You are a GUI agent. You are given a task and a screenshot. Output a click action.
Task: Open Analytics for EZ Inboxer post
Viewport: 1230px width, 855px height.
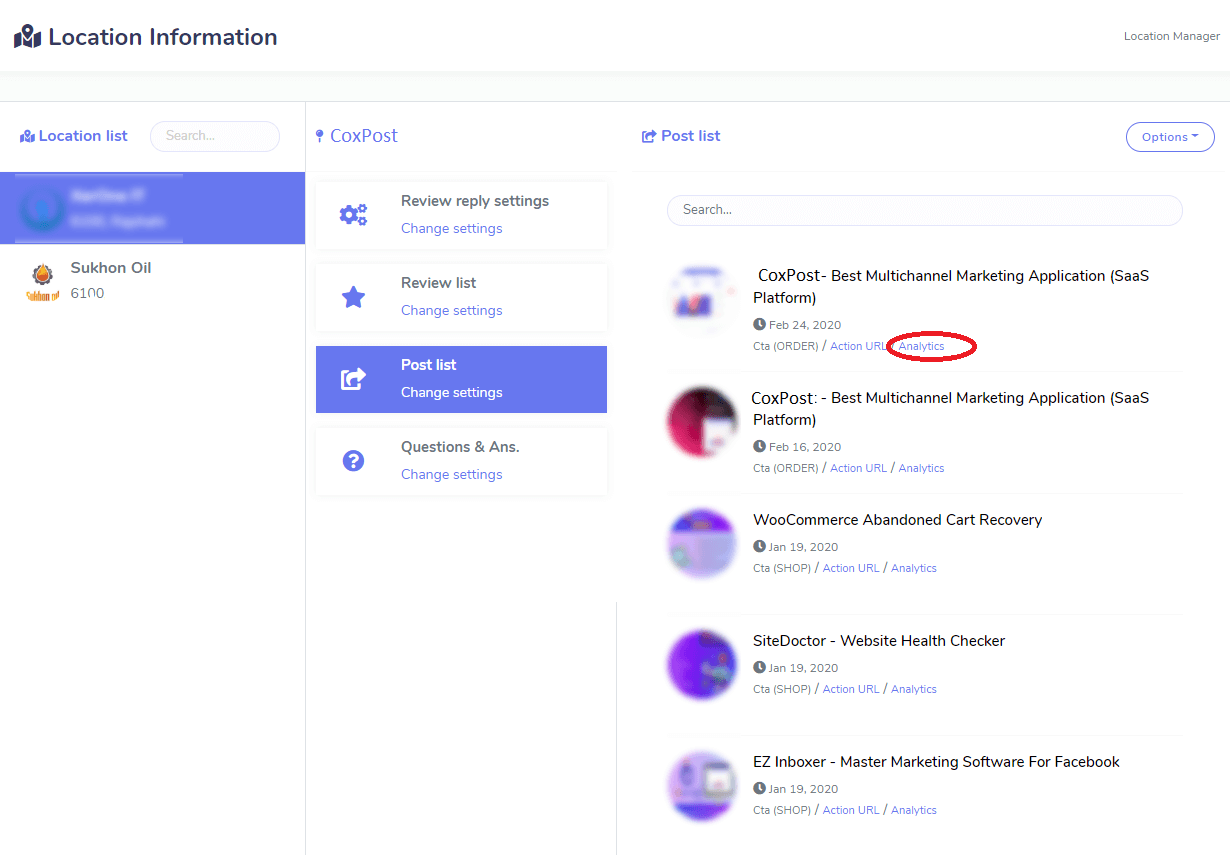click(x=913, y=810)
